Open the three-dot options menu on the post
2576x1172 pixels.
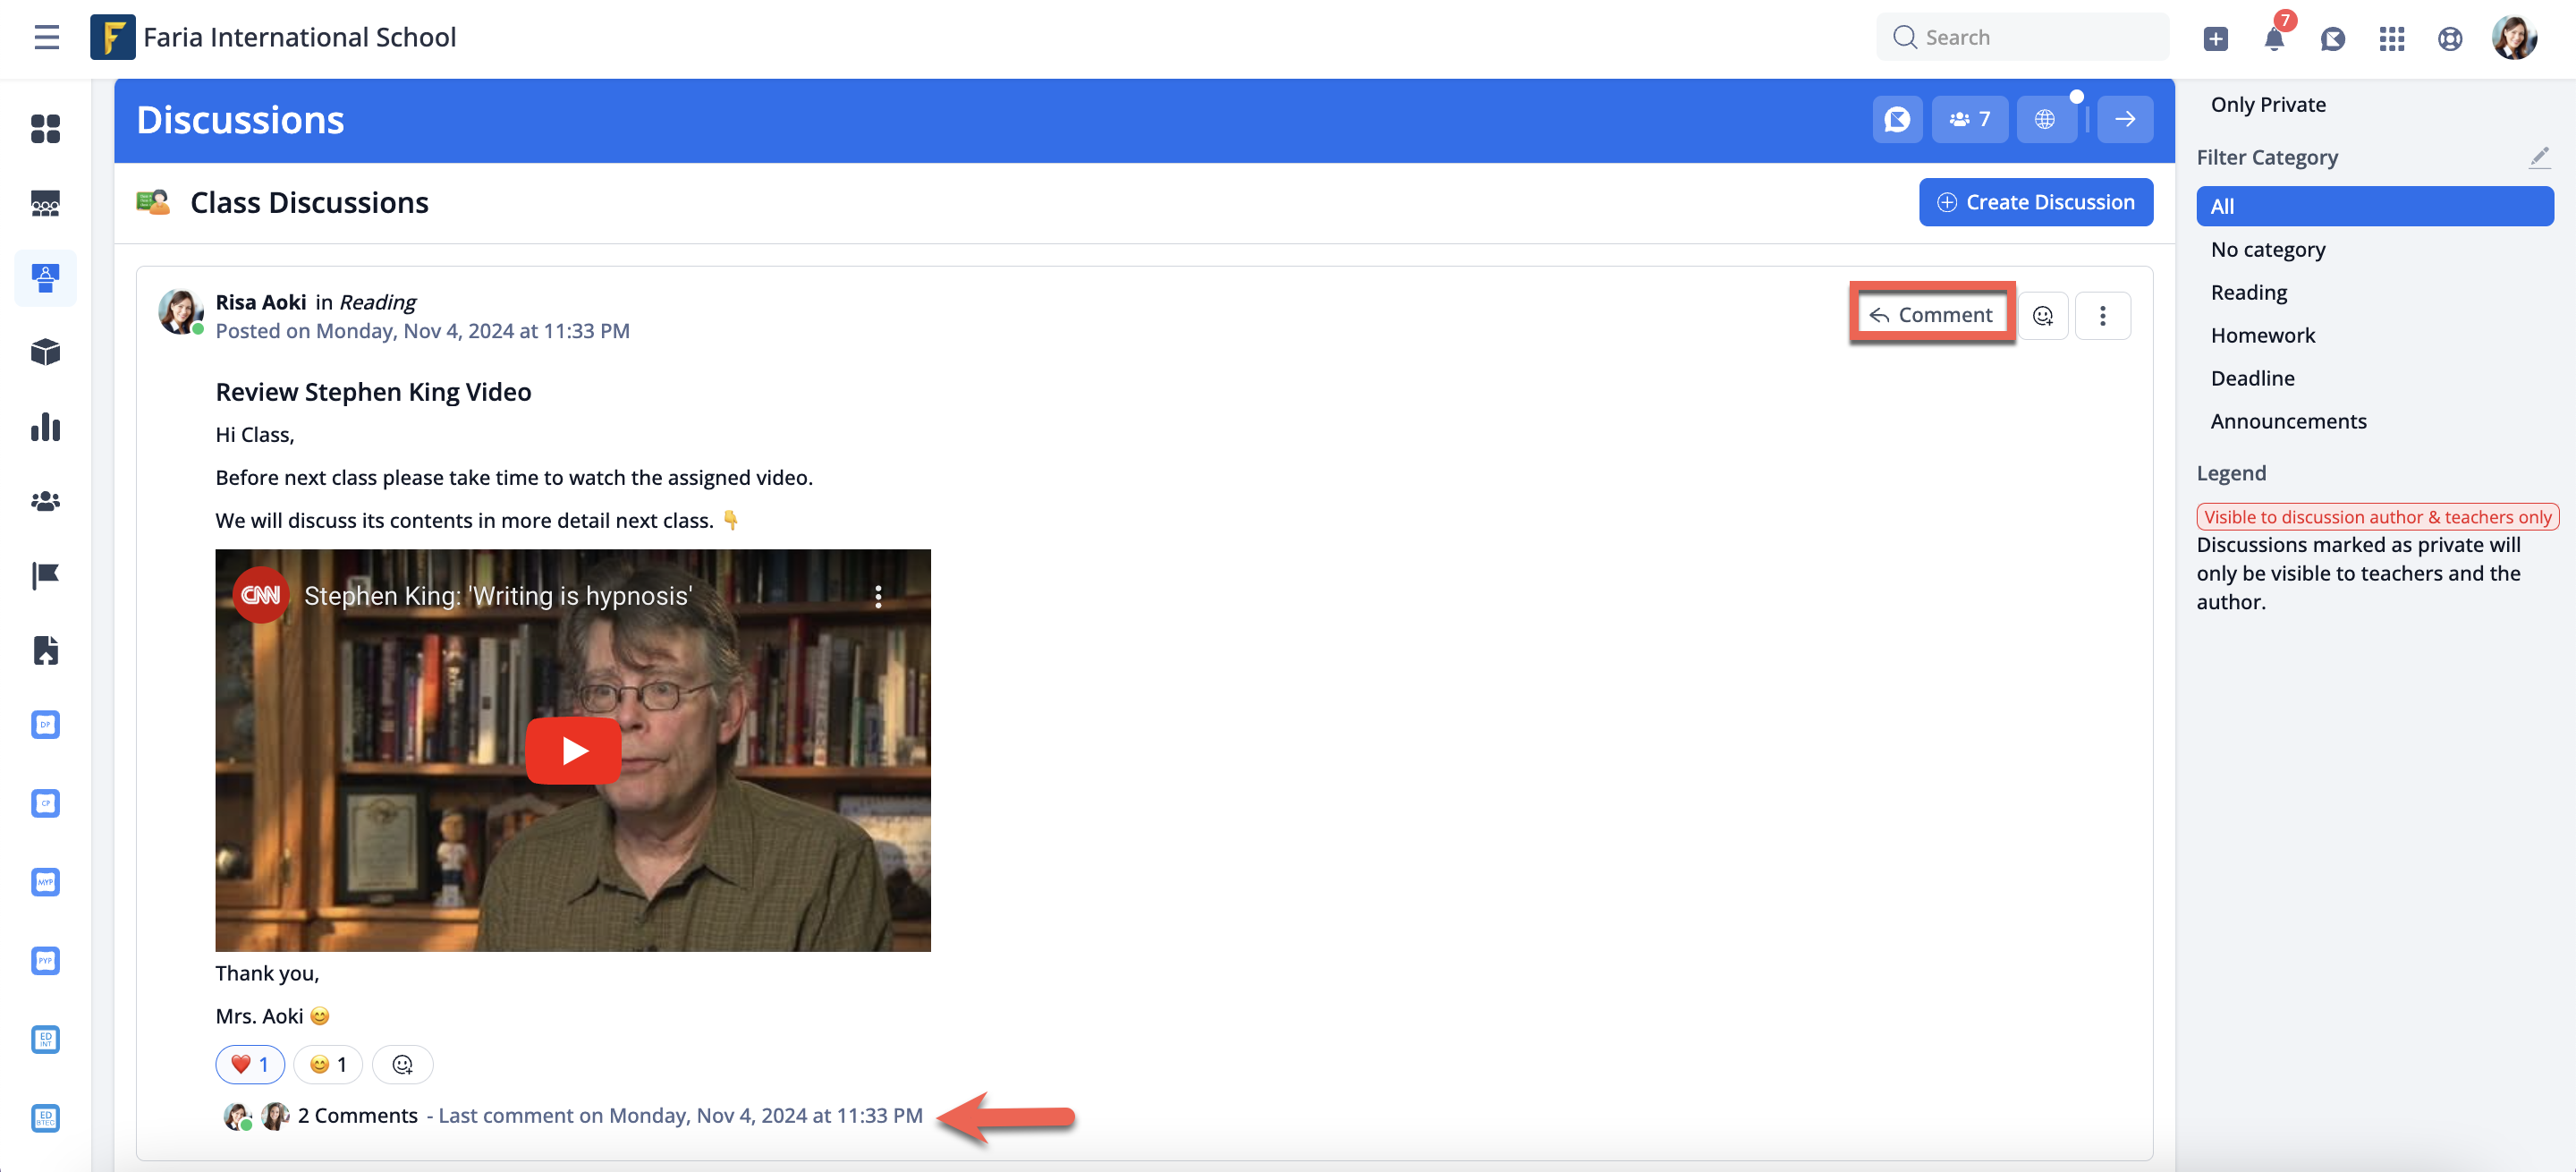coord(2102,316)
